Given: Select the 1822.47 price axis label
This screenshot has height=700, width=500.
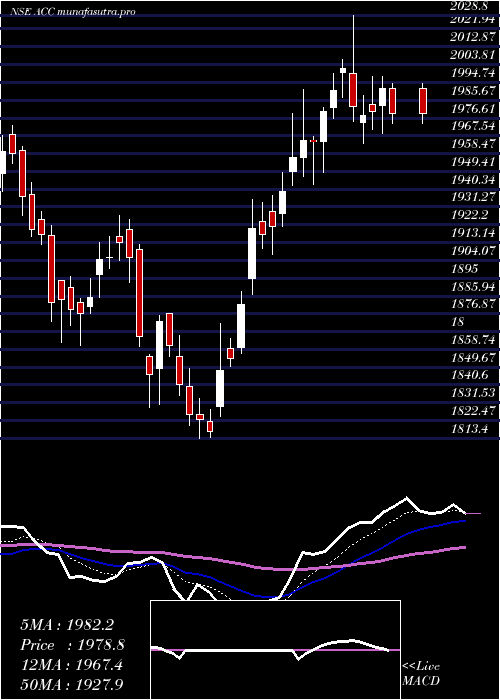Looking at the screenshot, I should 474,411.
